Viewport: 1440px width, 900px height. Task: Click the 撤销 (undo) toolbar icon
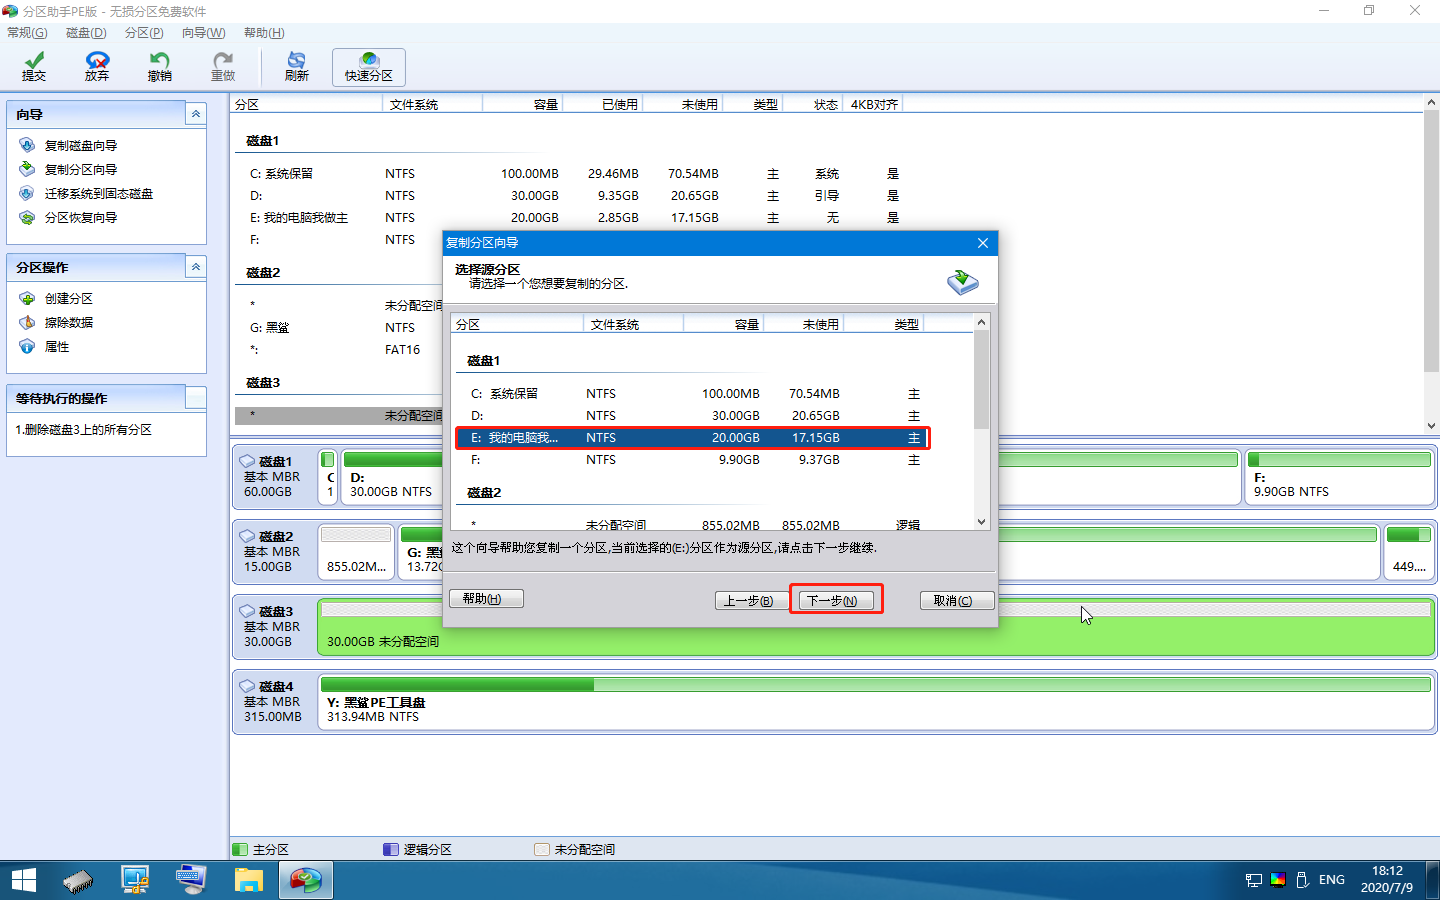[x=159, y=67]
